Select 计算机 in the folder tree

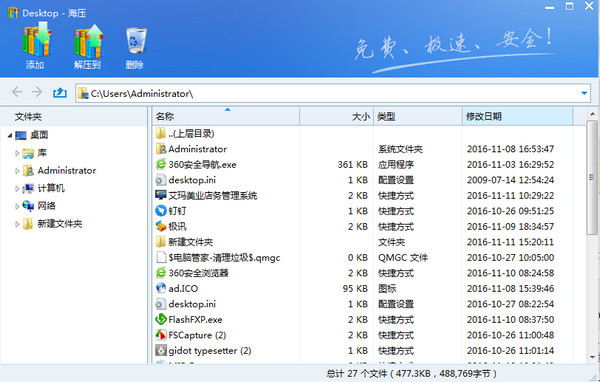(51, 188)
